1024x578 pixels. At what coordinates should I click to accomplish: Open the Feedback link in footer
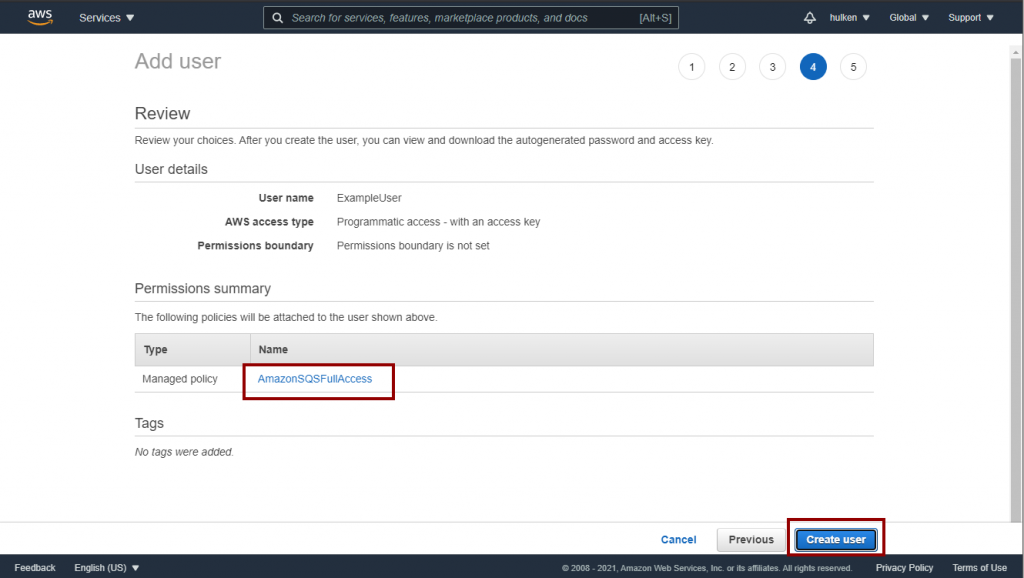pos(35,568)
